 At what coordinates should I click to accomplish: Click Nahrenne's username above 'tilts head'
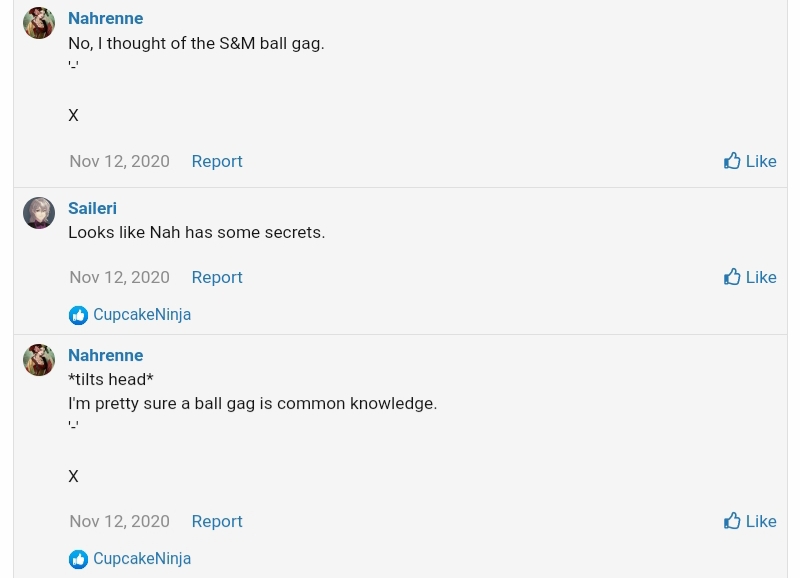point(105,355)
